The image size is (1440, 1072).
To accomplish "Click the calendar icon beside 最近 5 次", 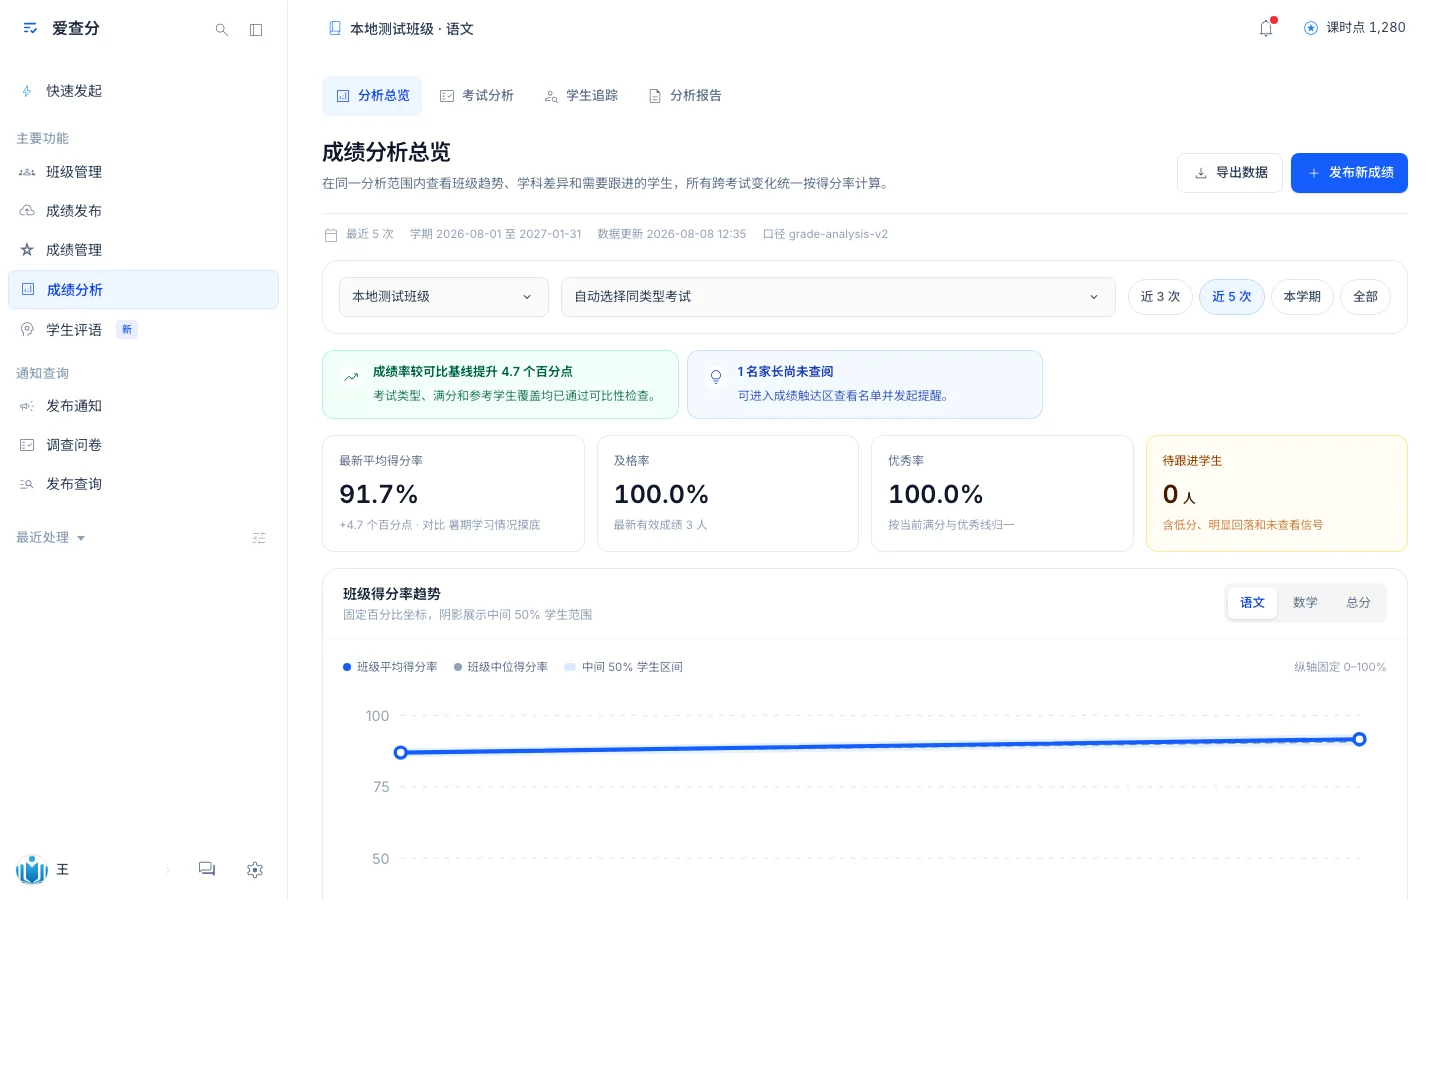I will coord(331,235).
